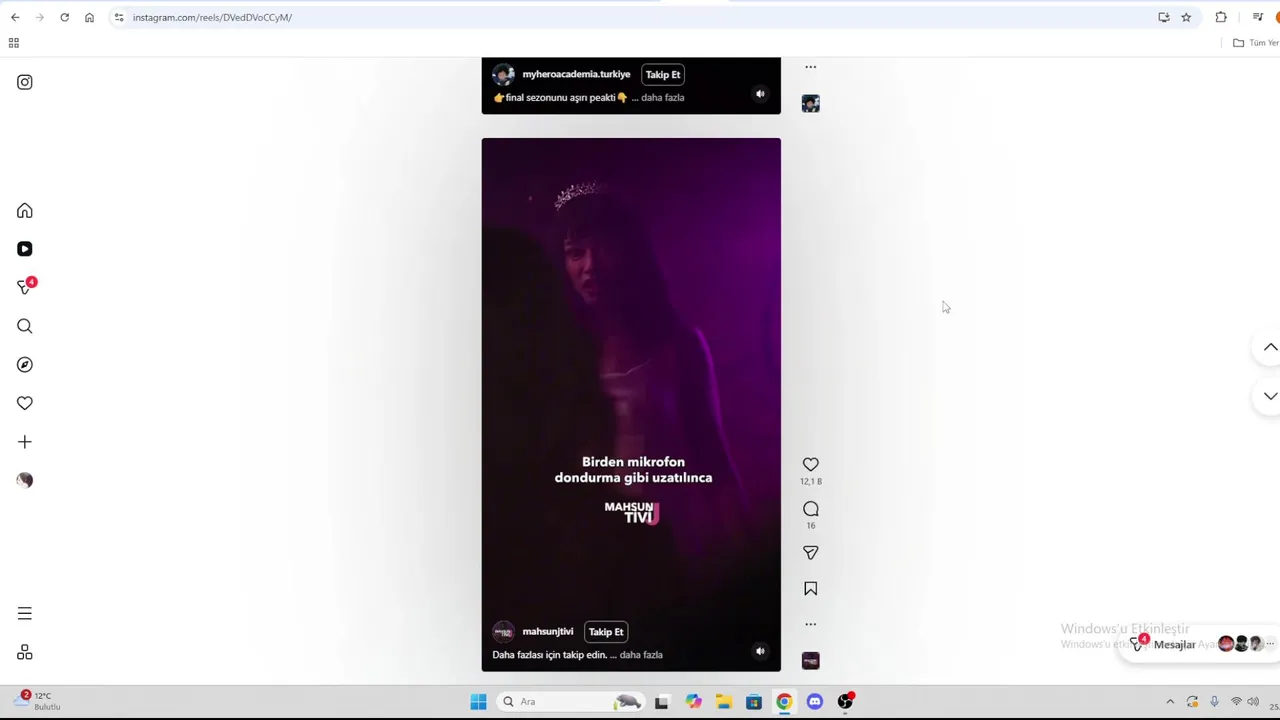The height and width of the screenshot is (720, 1280).
Task: Open direct messages icon with badge 4
Action: pos(25,287)
